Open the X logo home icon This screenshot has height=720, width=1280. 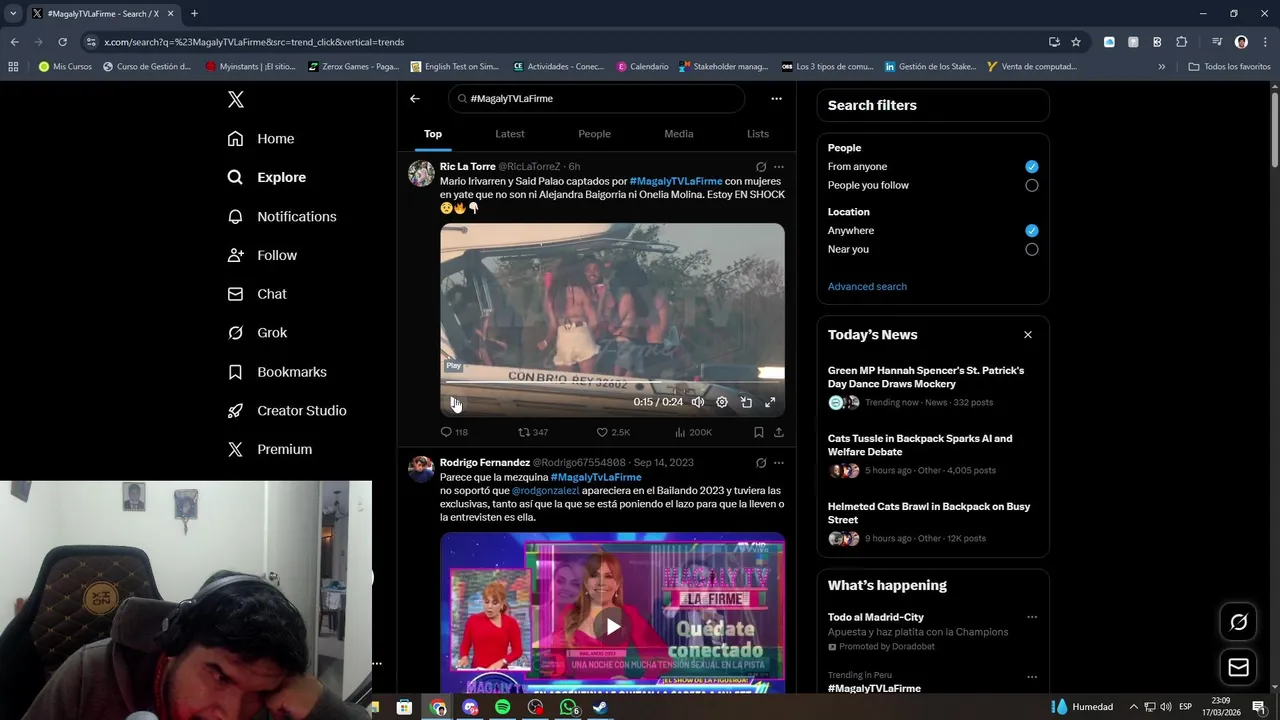[x=236, y=99]
